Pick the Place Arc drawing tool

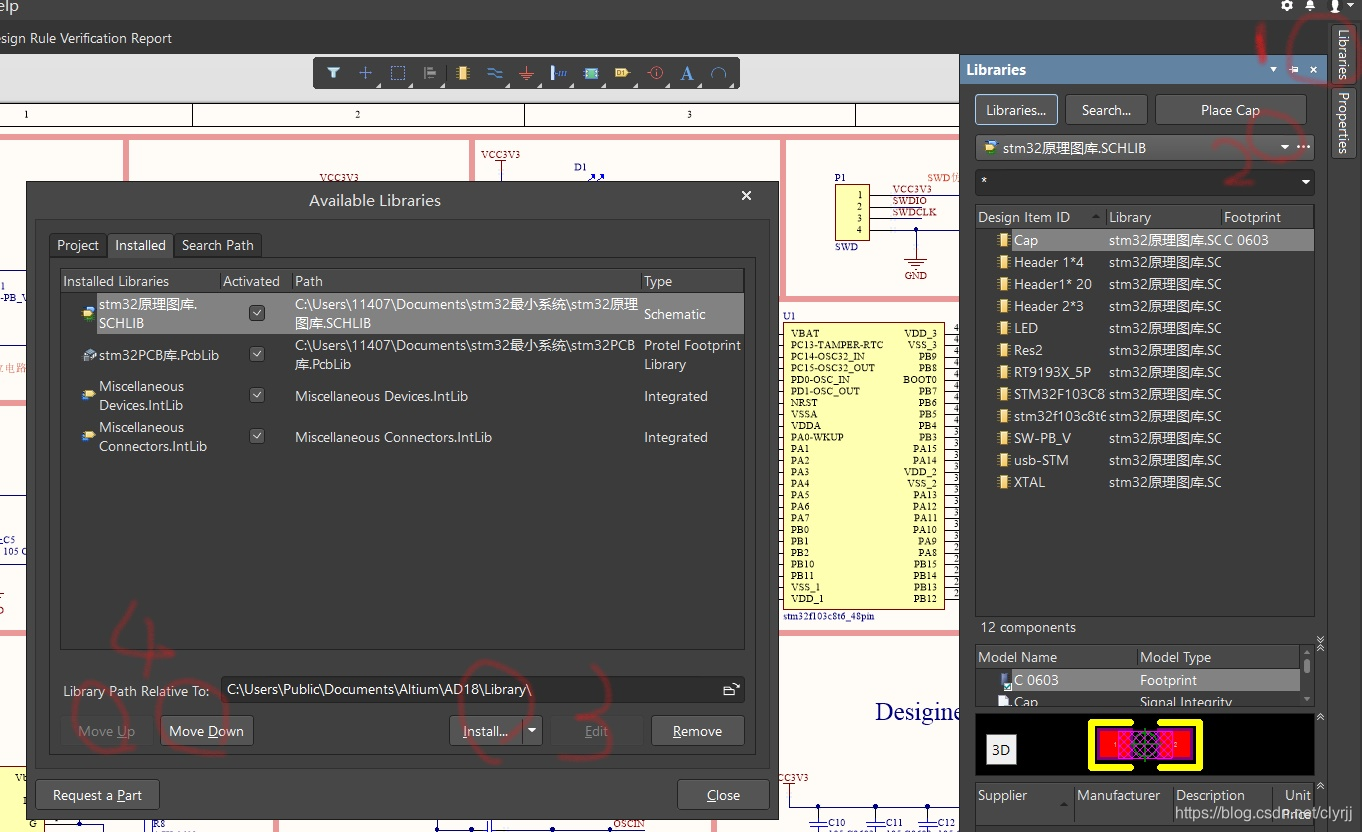[718, 73]
